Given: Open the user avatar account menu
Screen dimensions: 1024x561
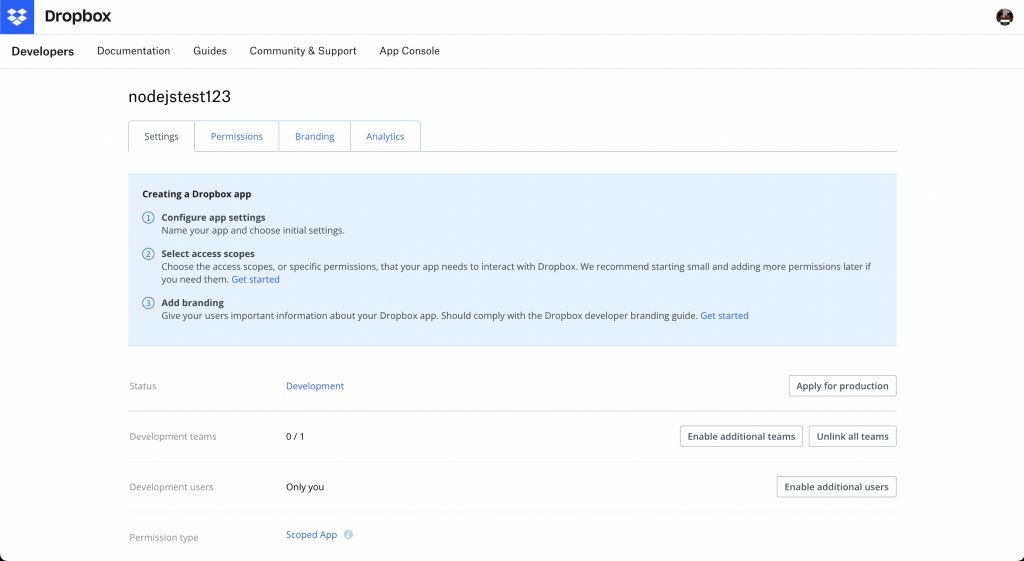Looking at the screenshot, I should point(1004,17).
